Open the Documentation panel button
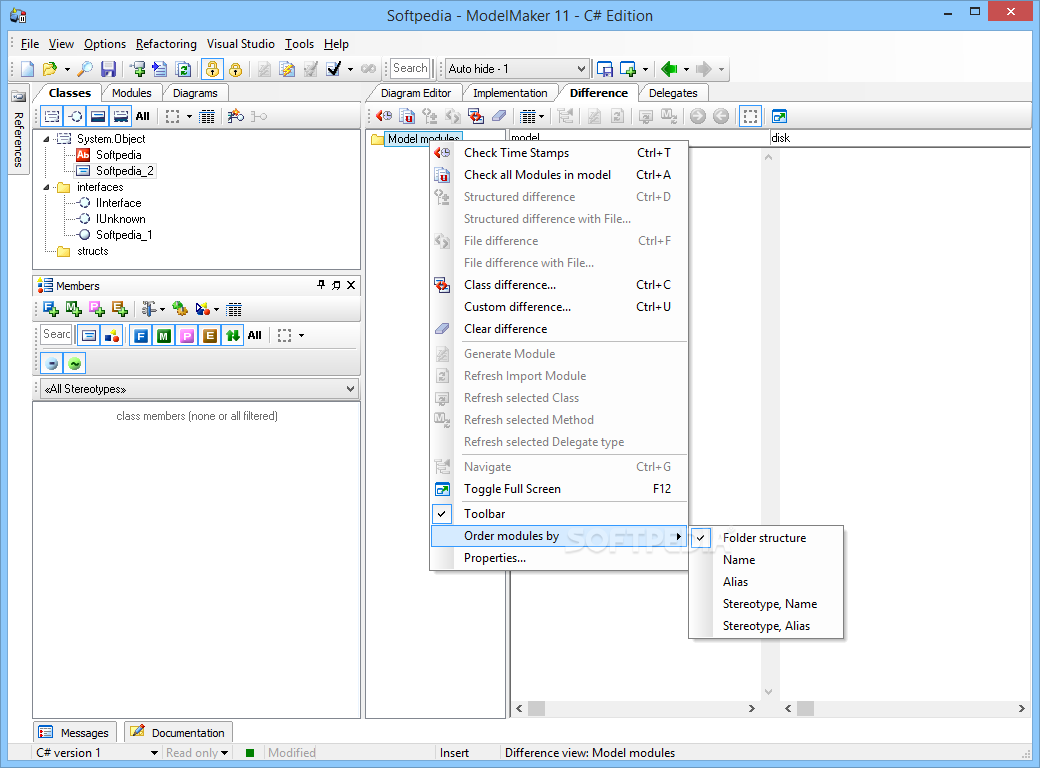 [x=178, y=733]
